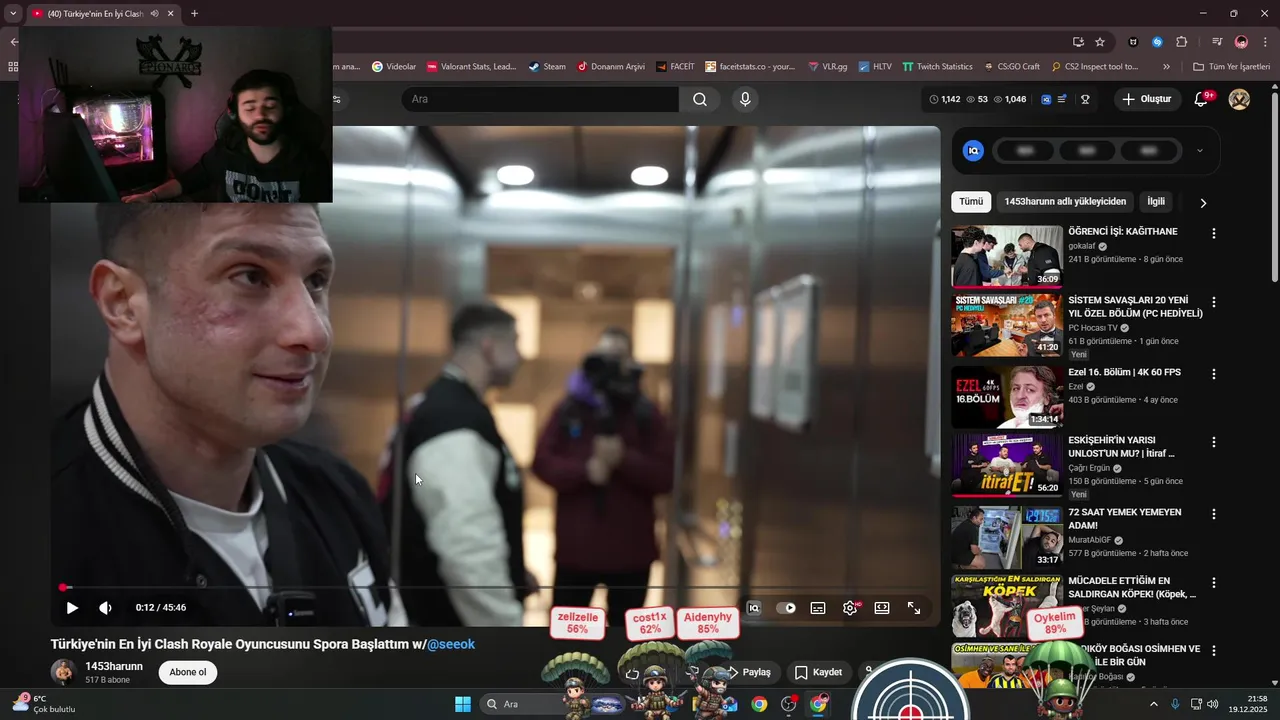The width and height of the screenshot is (1280, 720).
Task: Open the @seeok mention link
Action: click(451, 644)
